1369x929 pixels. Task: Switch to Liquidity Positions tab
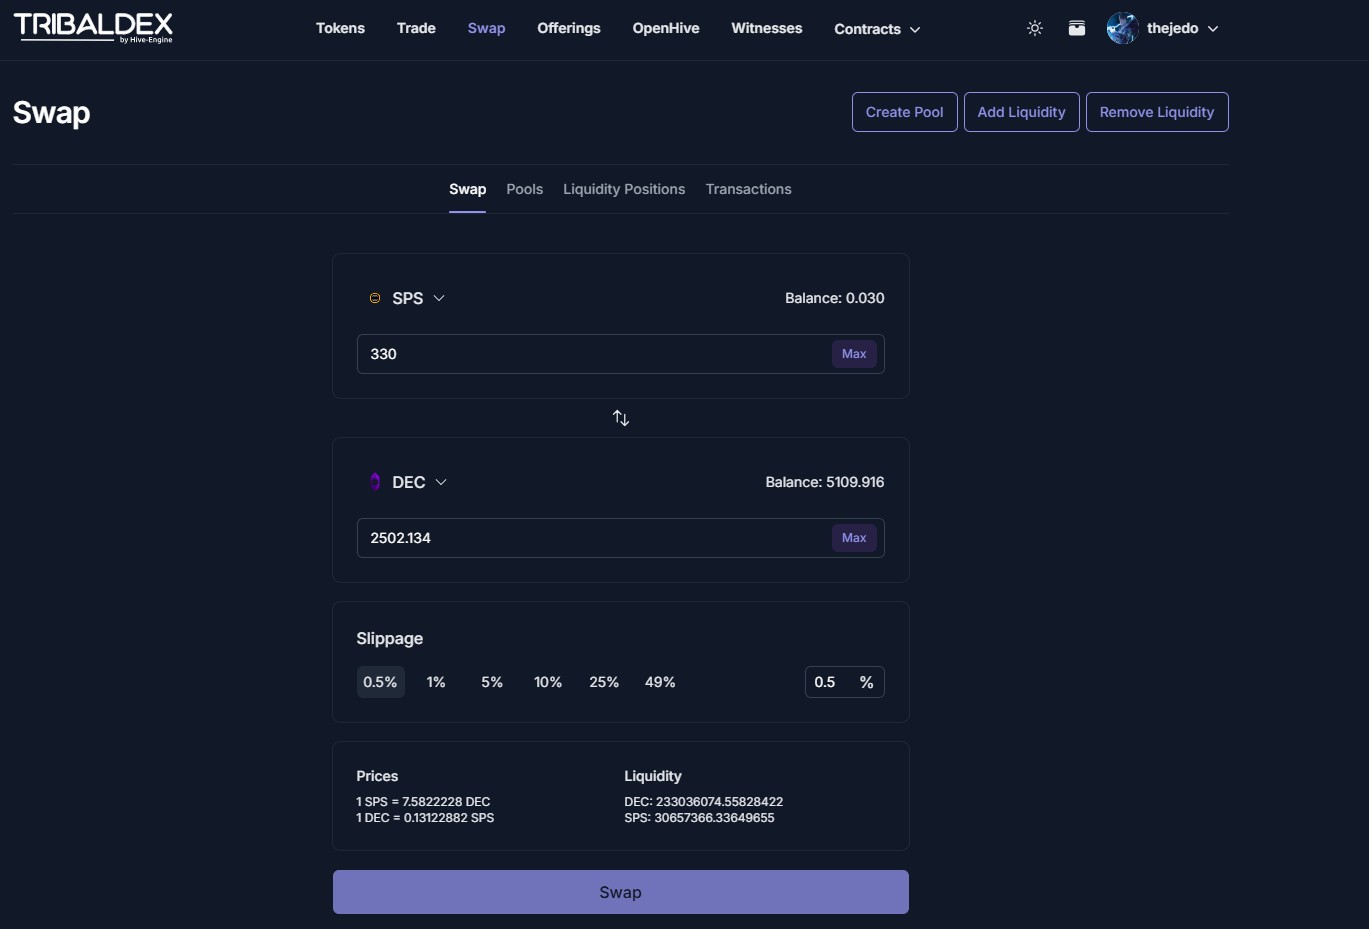[624, 189]
